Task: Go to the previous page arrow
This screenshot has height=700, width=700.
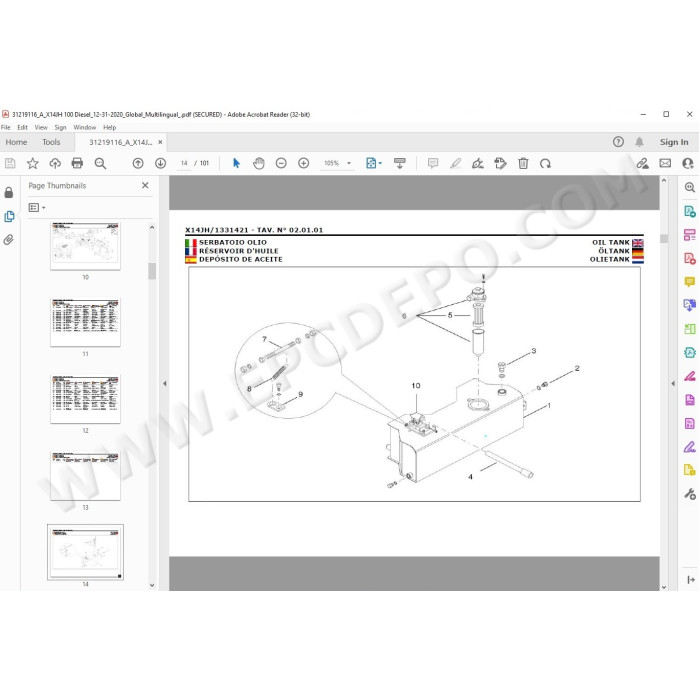Action: point(138,163)
